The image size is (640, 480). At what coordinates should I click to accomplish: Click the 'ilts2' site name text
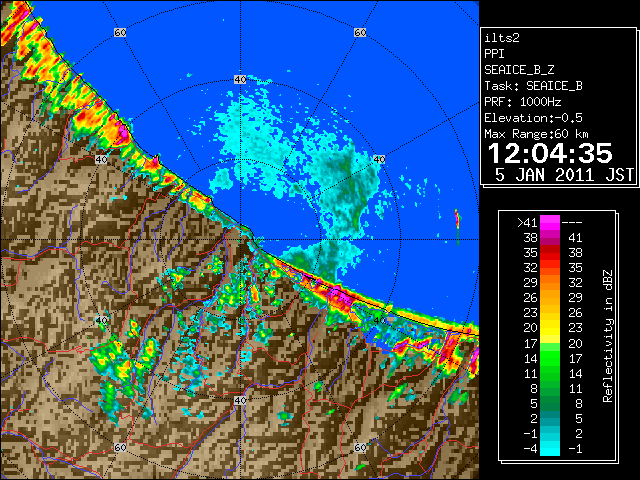(x=502, y=38)
